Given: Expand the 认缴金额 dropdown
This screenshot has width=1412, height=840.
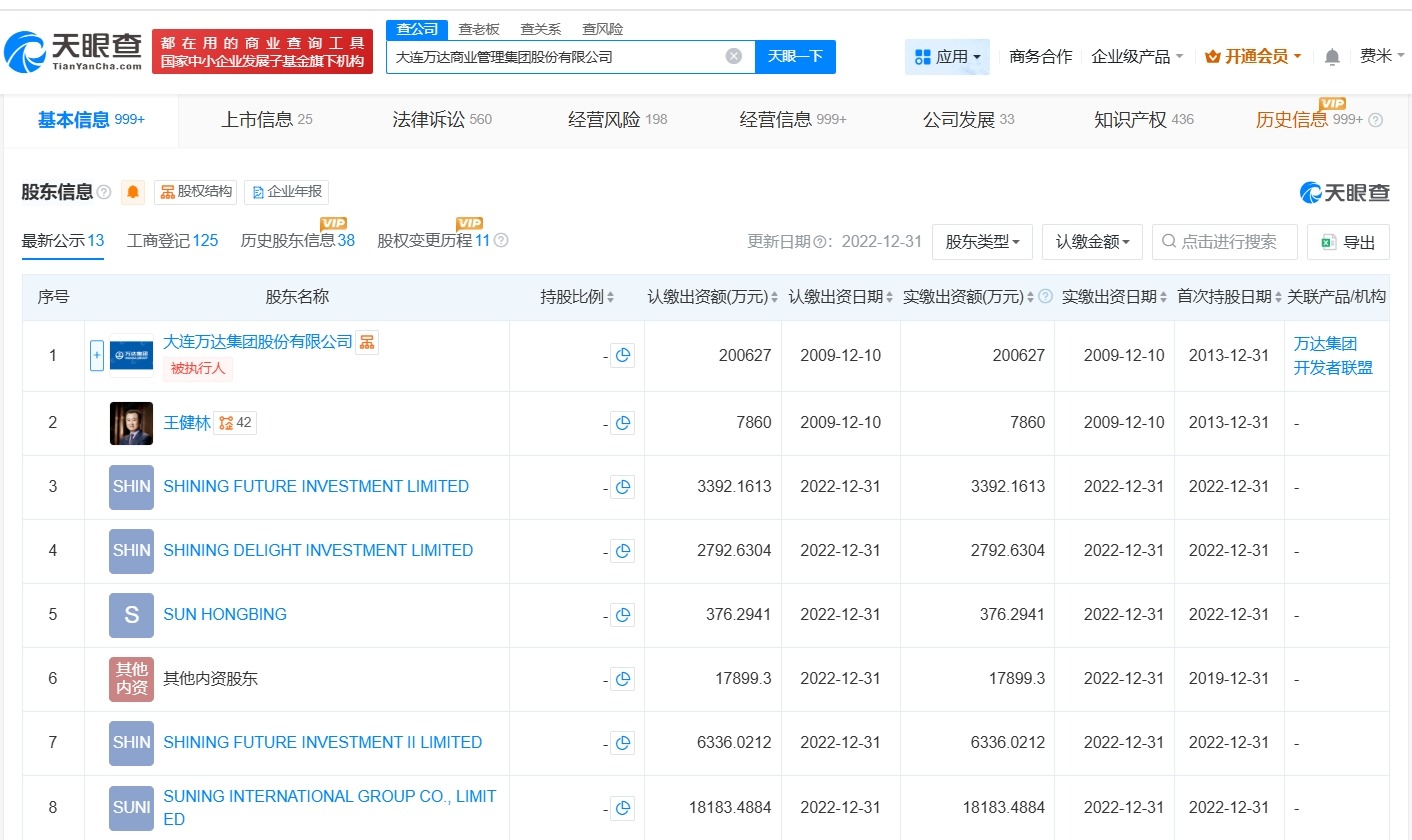Looking at the screenshot, I should tap(1092, 241).
